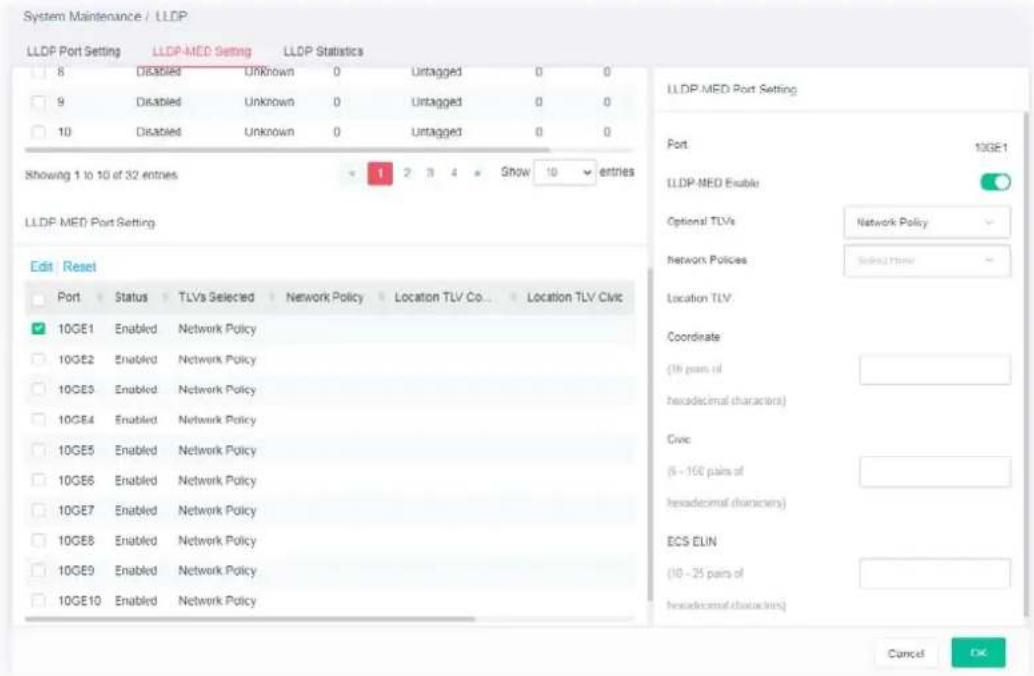This screenshot has height=676, width=1034.
Task: Sort by the Port column header
Action: tap(69, 297)
